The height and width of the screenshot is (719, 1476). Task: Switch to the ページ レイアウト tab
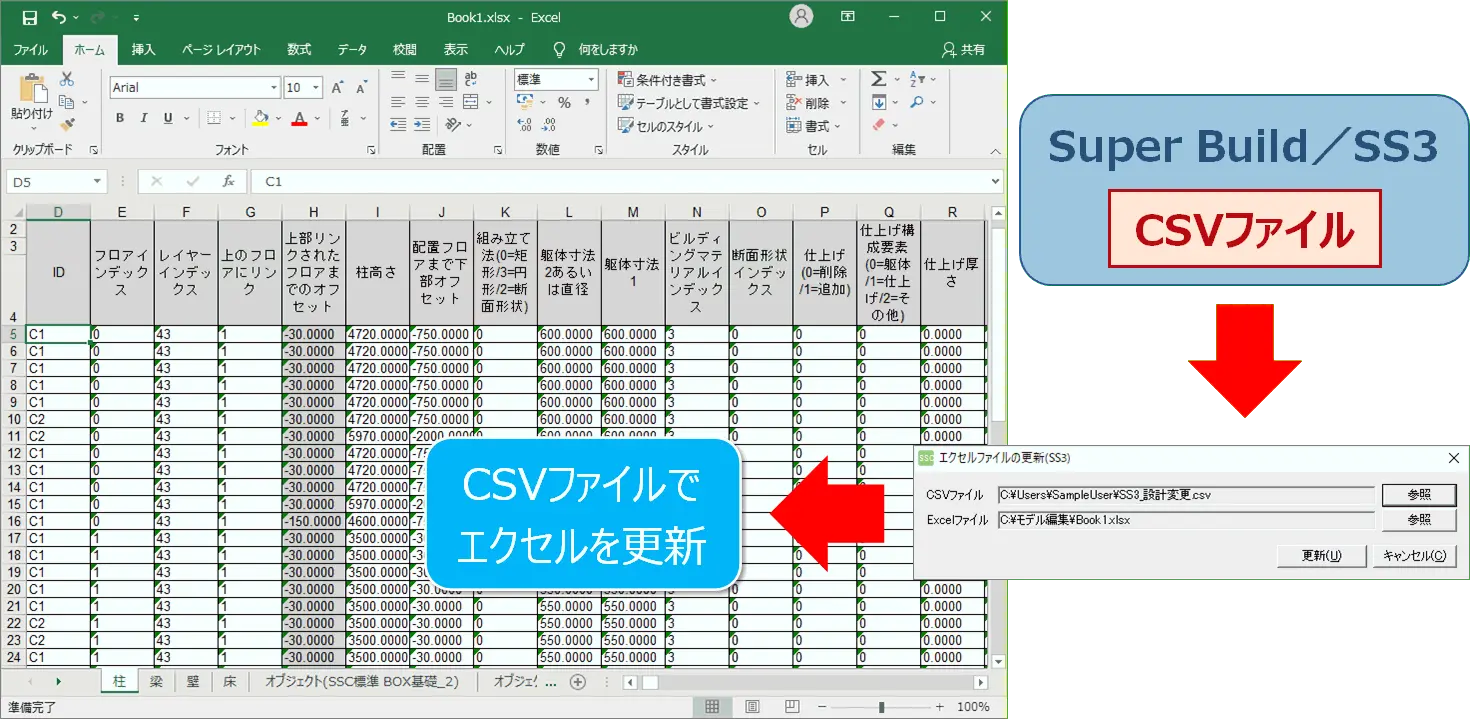point(221,50)
